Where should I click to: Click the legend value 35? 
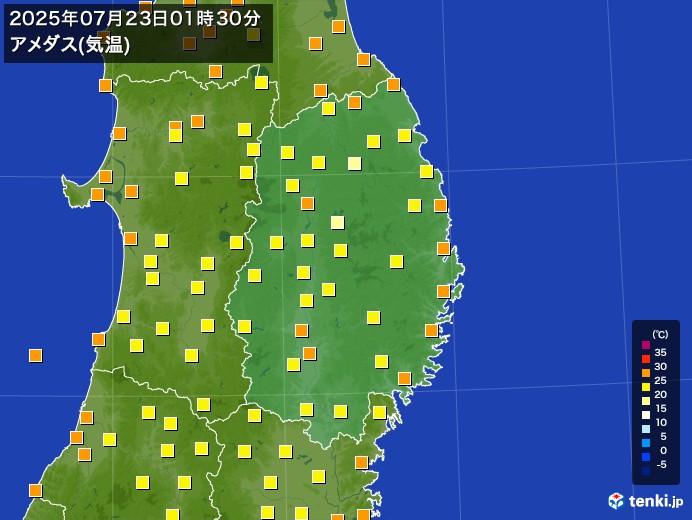point(660,352)
